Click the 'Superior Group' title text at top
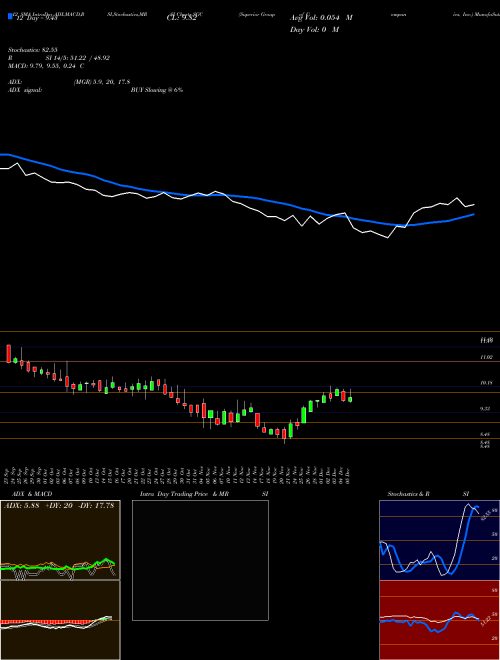 point(256,14)
